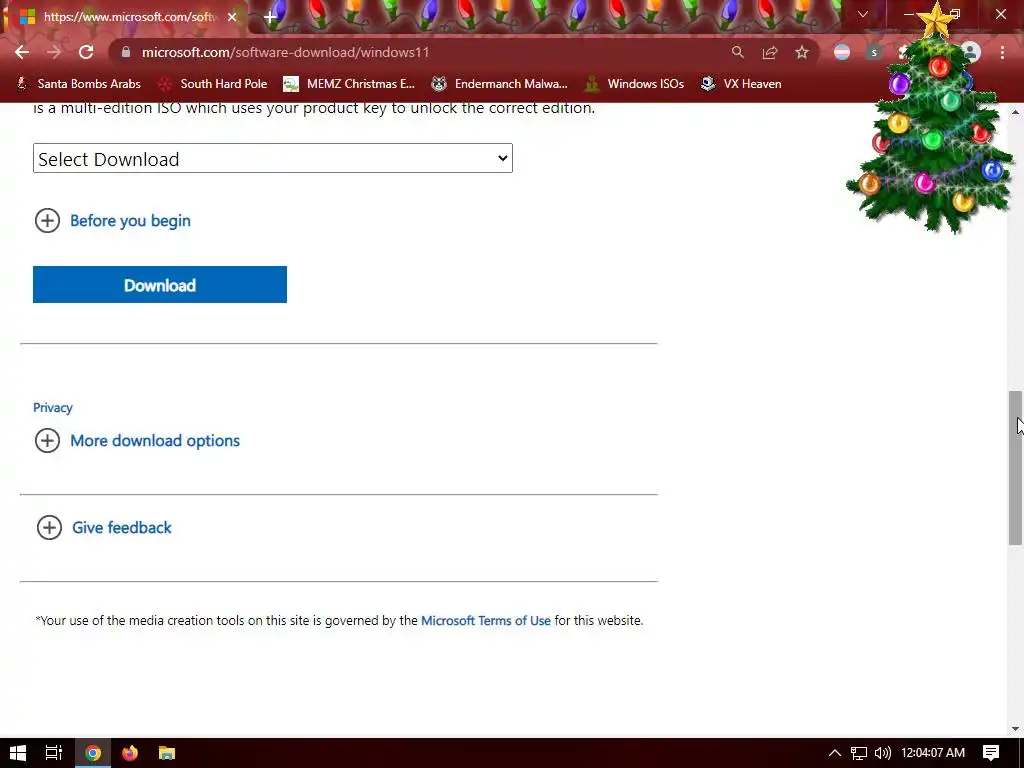Open VX Heaven bookmark
This screenshot has width=1024, height=768.
point(741,84)
